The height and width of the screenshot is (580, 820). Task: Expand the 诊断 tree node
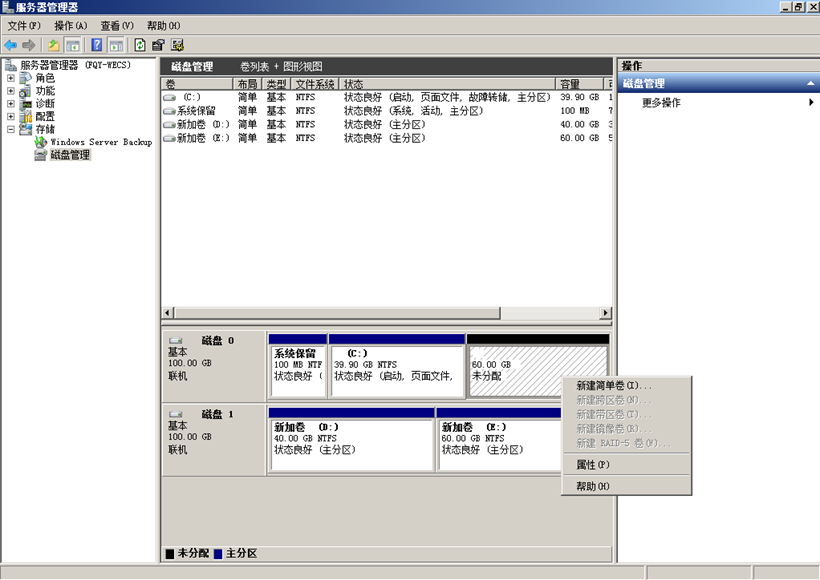(x=11, y=104)
